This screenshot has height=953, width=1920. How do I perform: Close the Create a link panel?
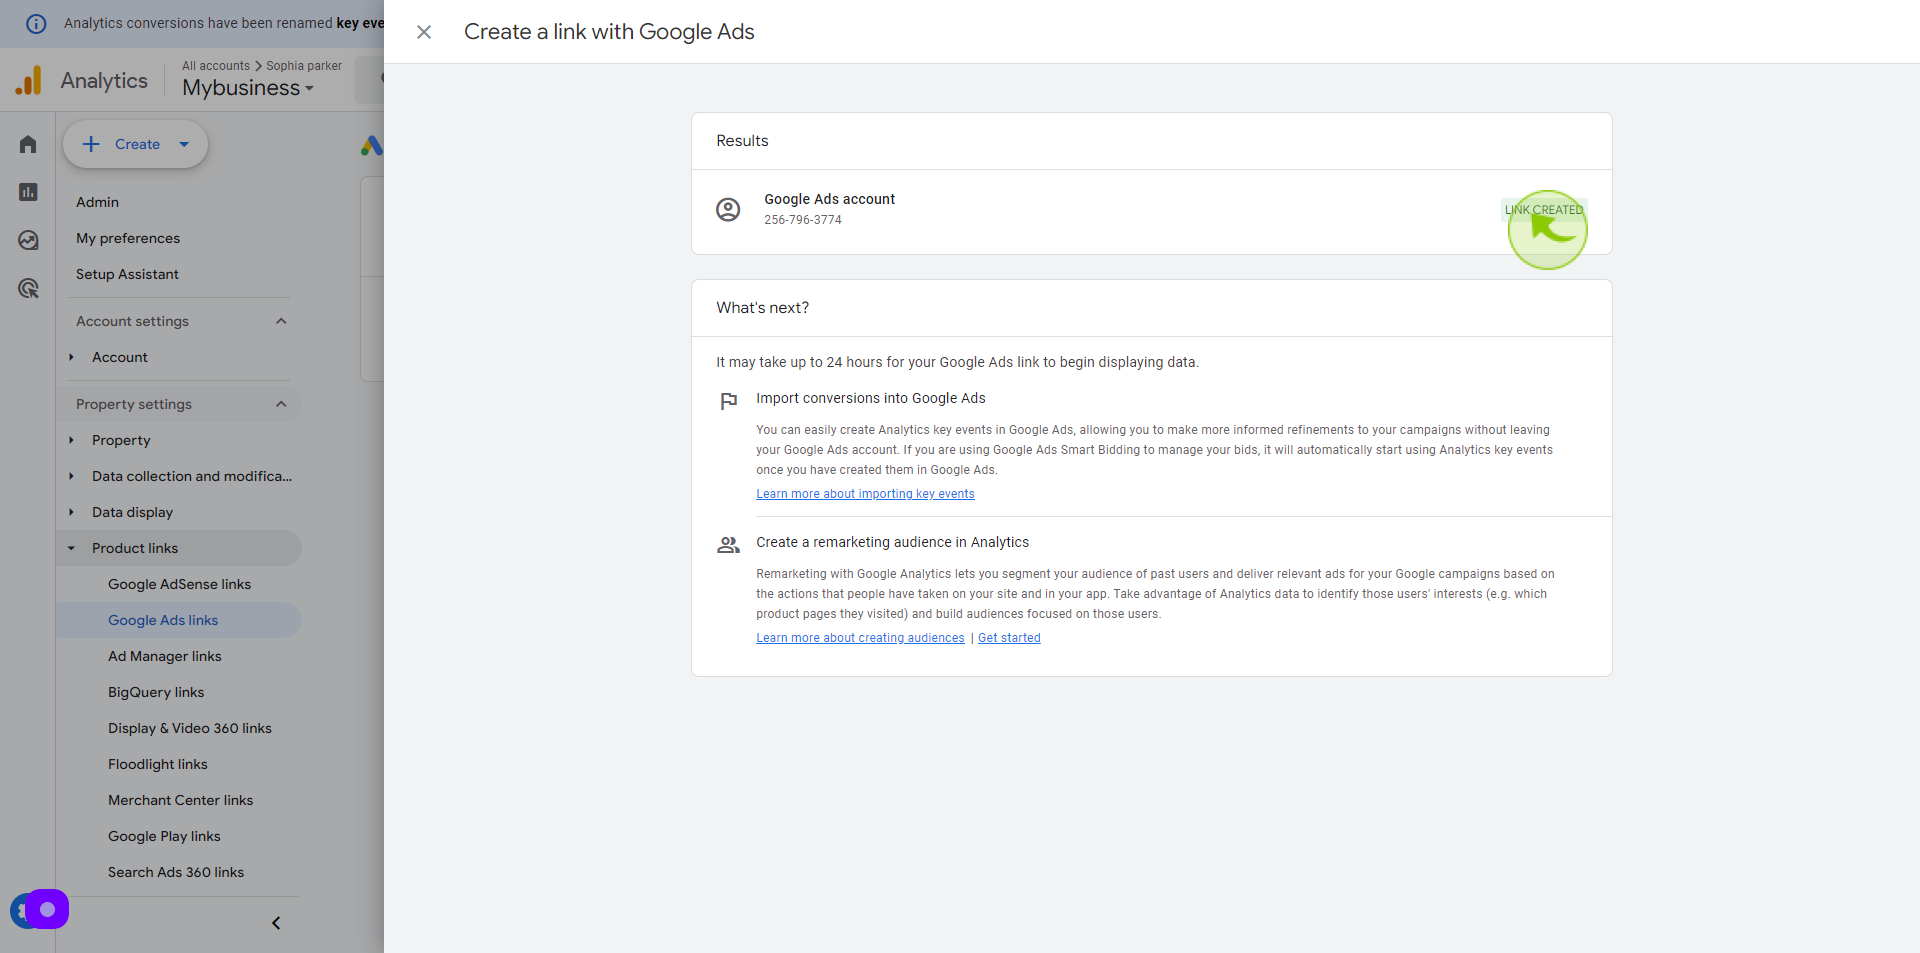424,32
